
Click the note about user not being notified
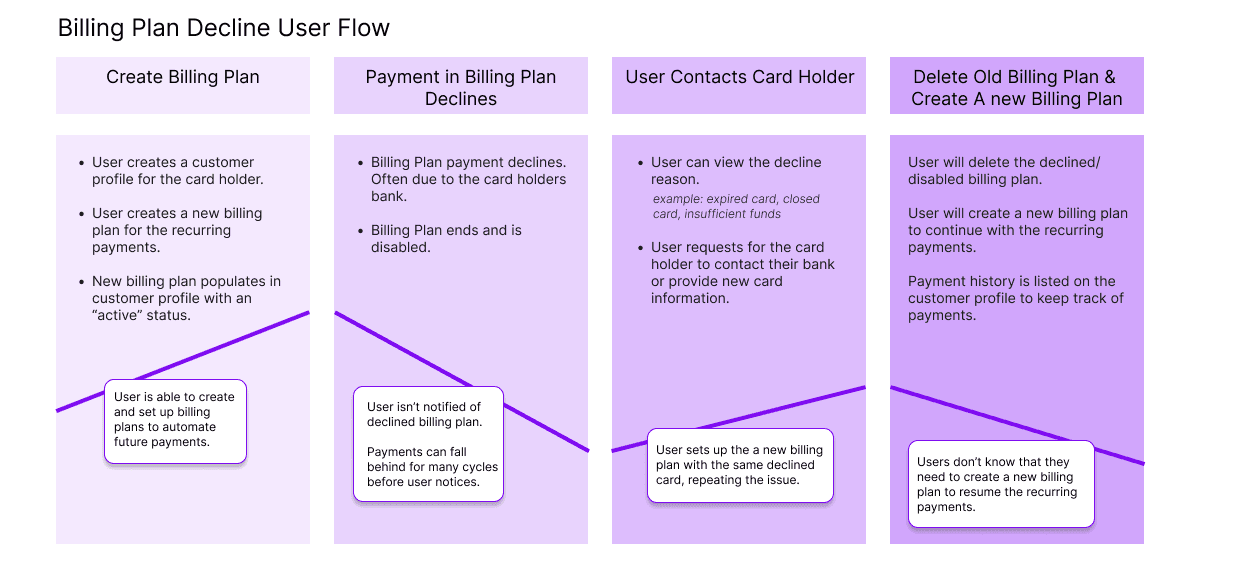pos(428,444)
